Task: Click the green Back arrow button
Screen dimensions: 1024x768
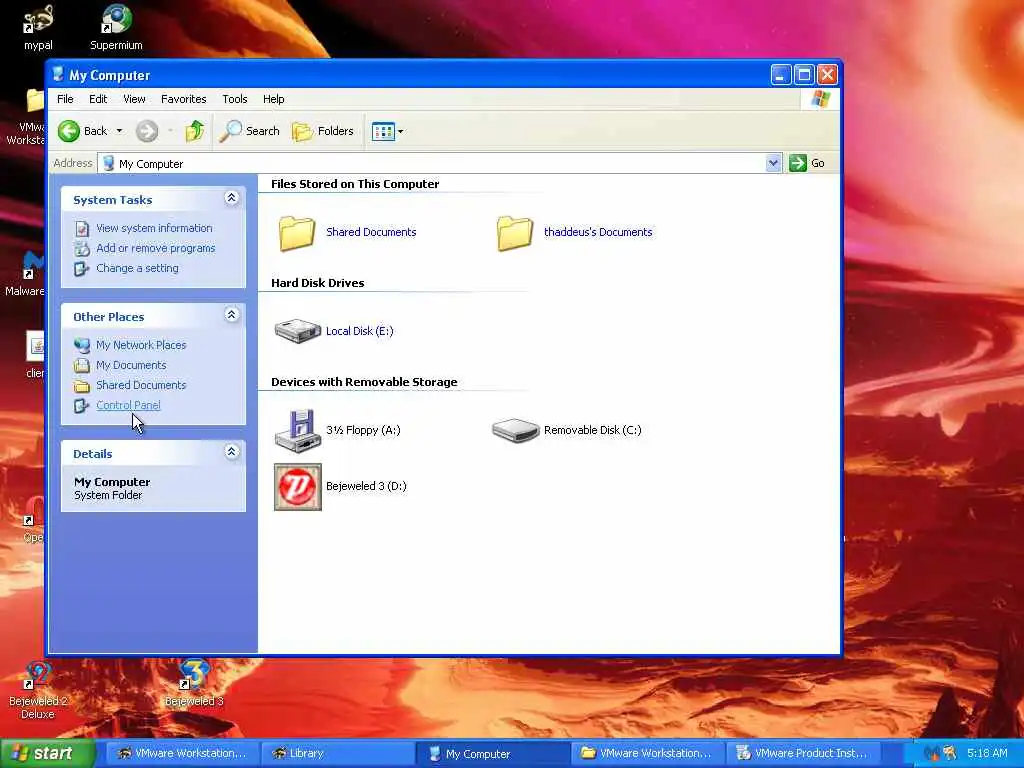Action: [69, 131]
